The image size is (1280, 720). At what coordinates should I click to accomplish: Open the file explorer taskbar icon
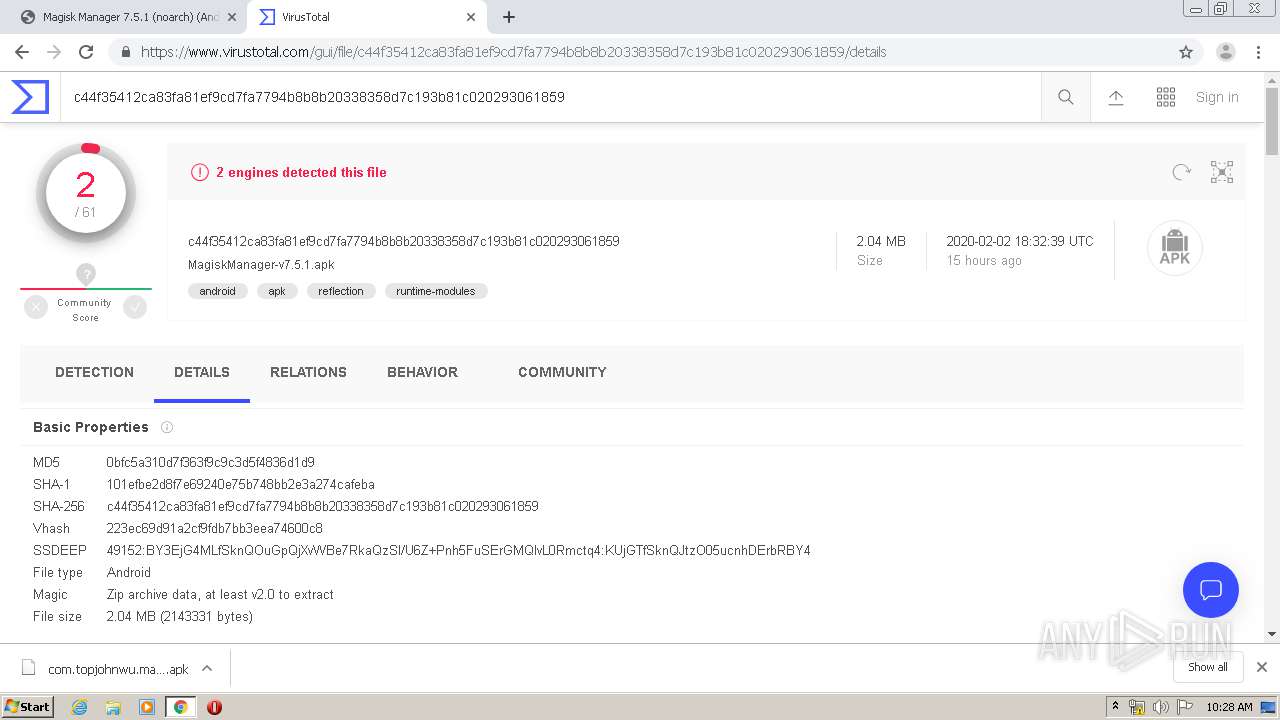[x=113, y=707]
